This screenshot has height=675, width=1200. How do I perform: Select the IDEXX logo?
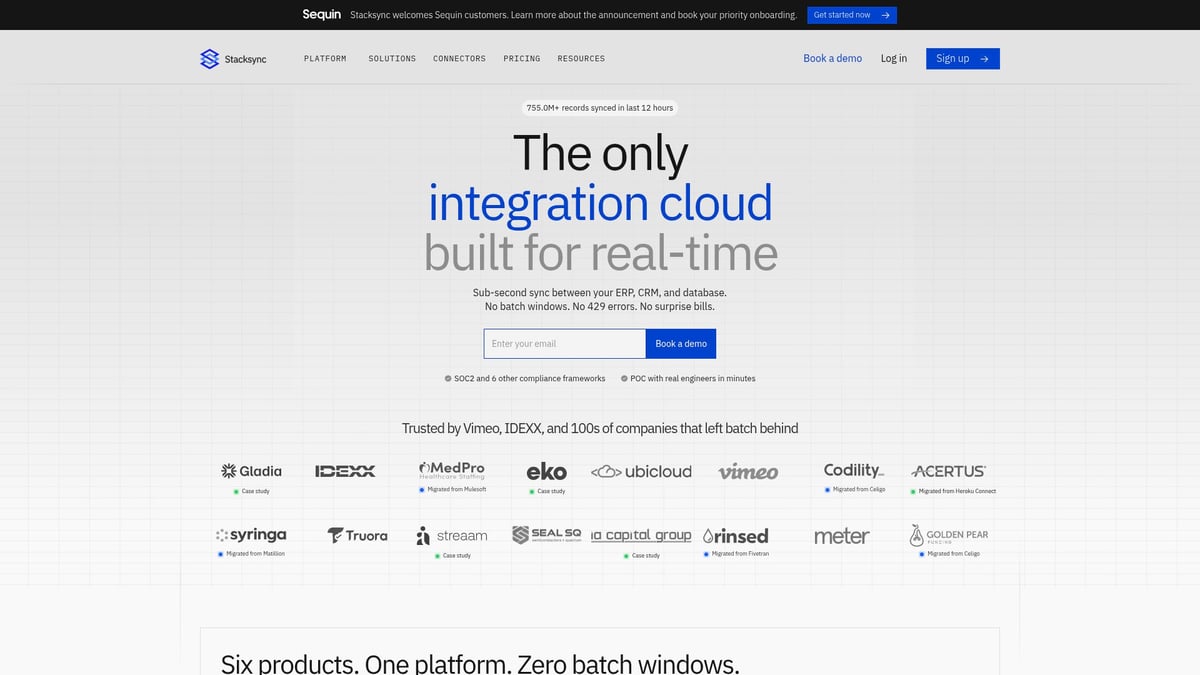344,470
